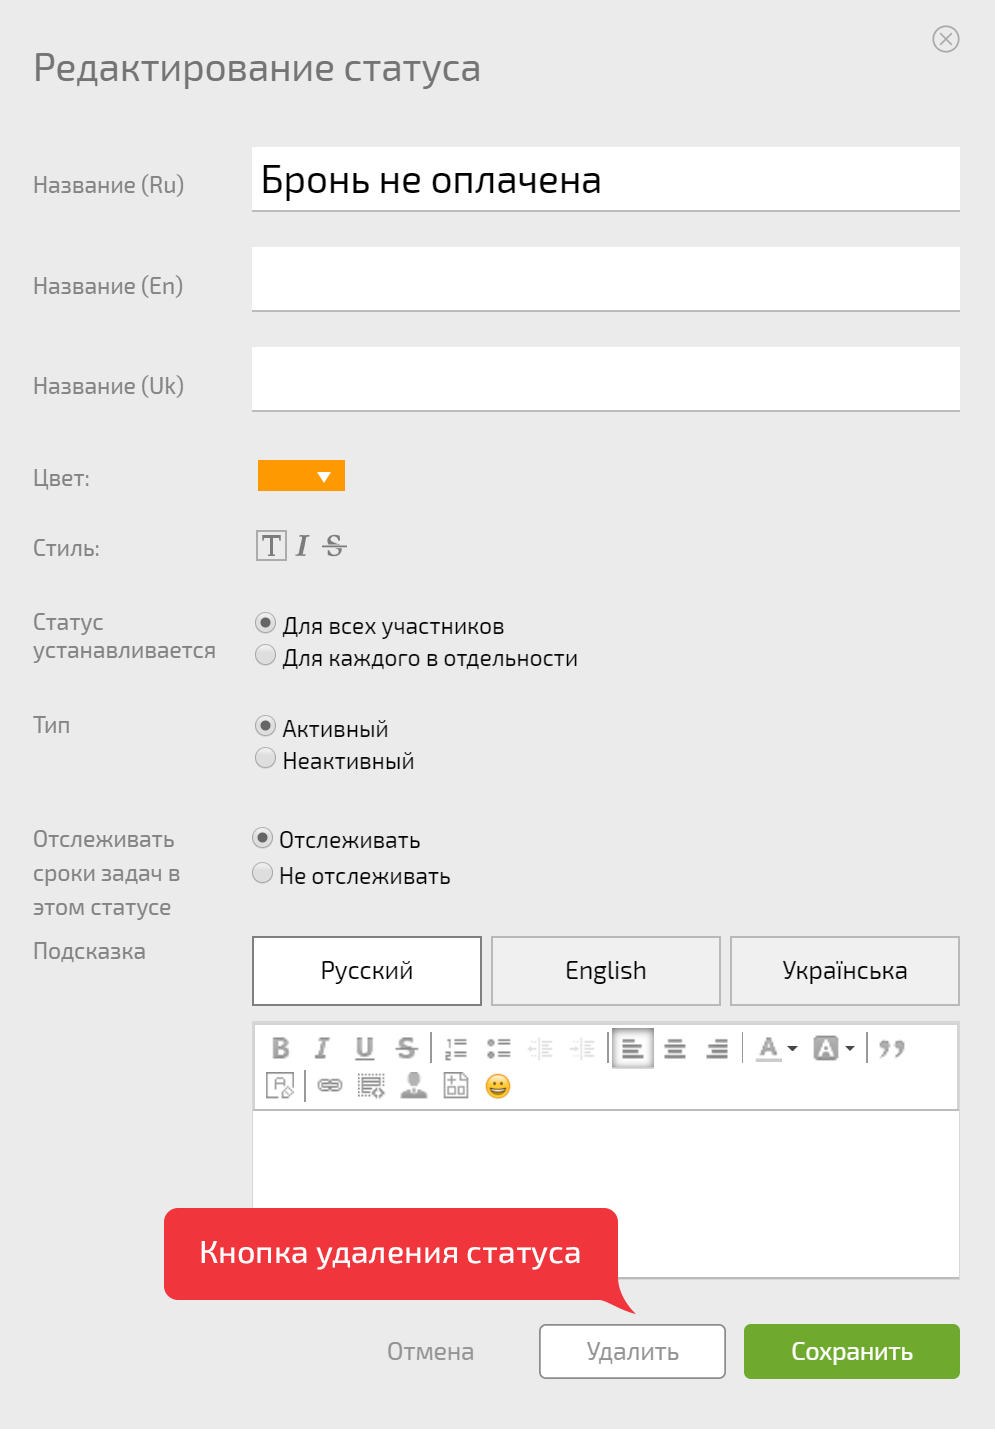995x1429 pixels.
Task: Click the 'Сохранить' button
Action: click(852, 1351)
